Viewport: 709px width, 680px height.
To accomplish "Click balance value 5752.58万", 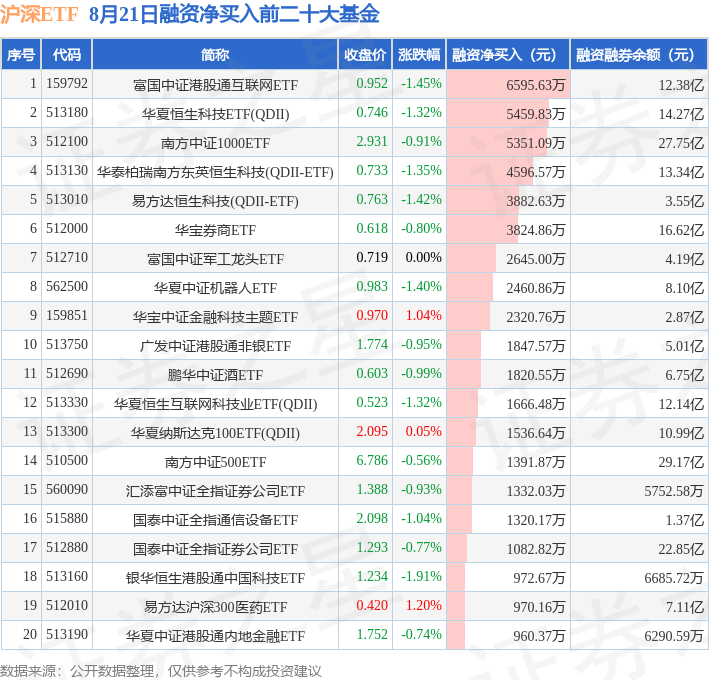I will [674, 491].
